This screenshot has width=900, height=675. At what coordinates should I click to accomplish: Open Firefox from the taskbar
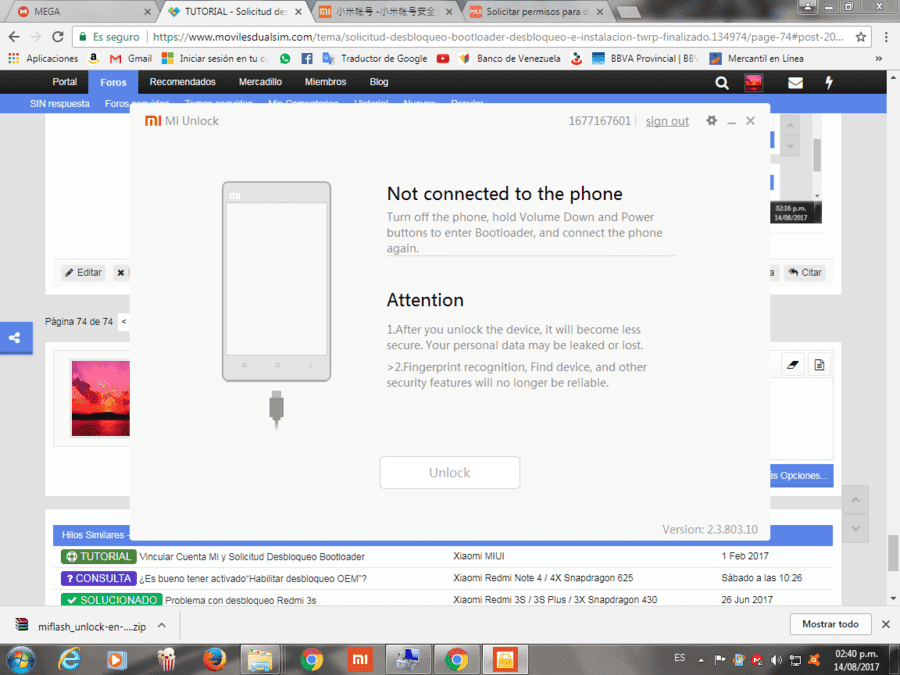(215, 660)
